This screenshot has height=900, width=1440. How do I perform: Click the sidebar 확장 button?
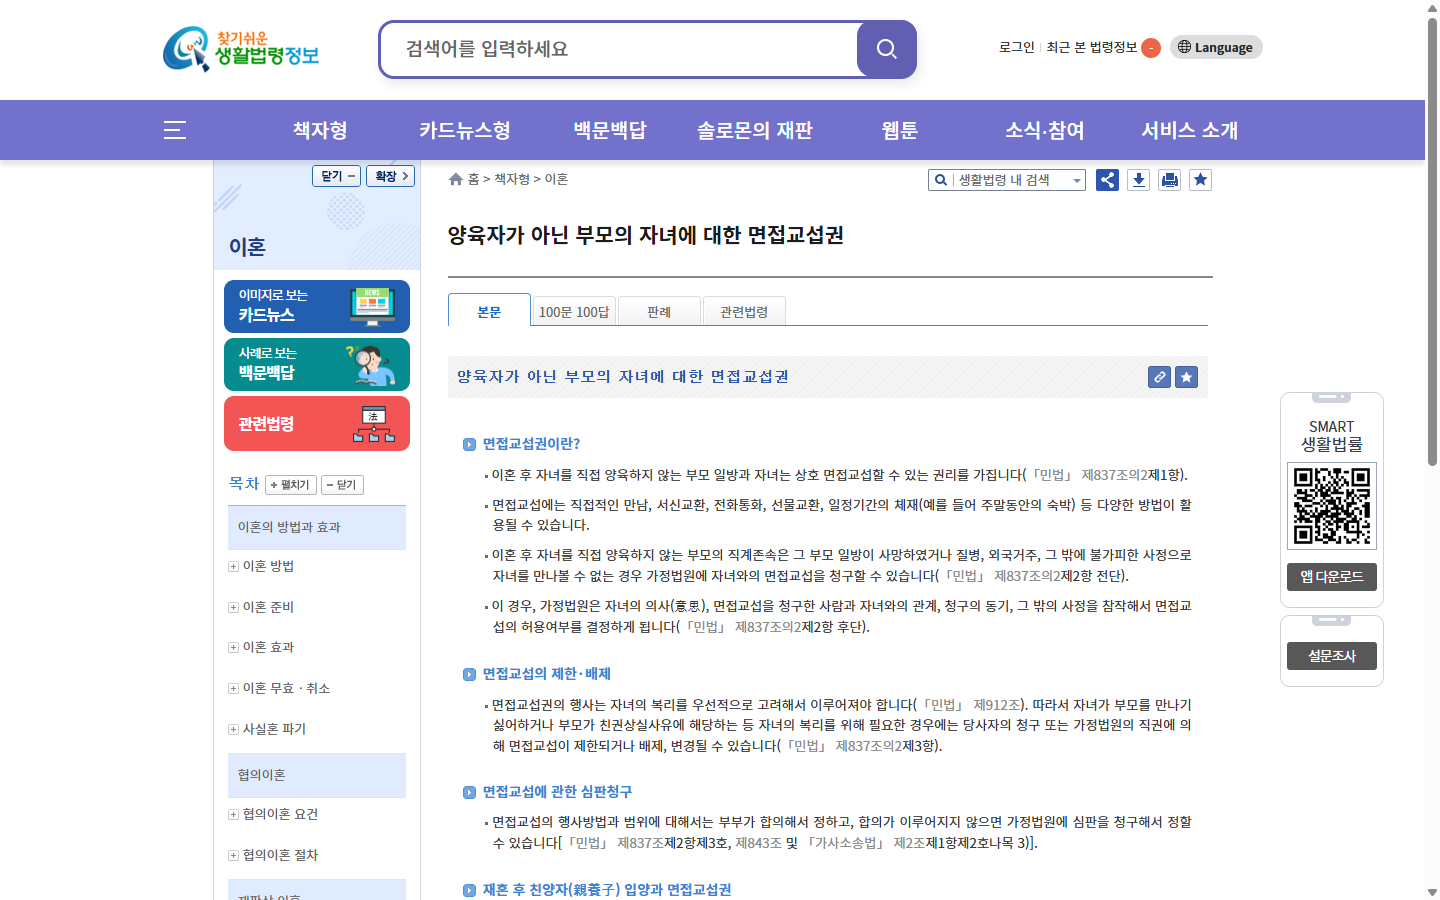(x=390, y=176)
